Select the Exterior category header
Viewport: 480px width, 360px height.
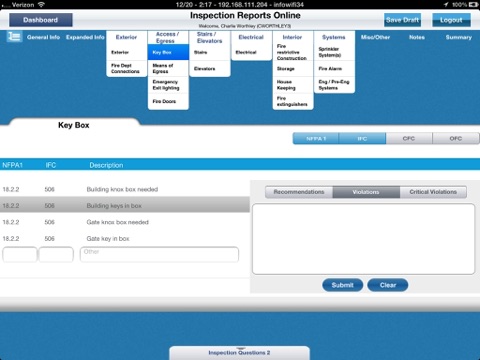(126, 37)
